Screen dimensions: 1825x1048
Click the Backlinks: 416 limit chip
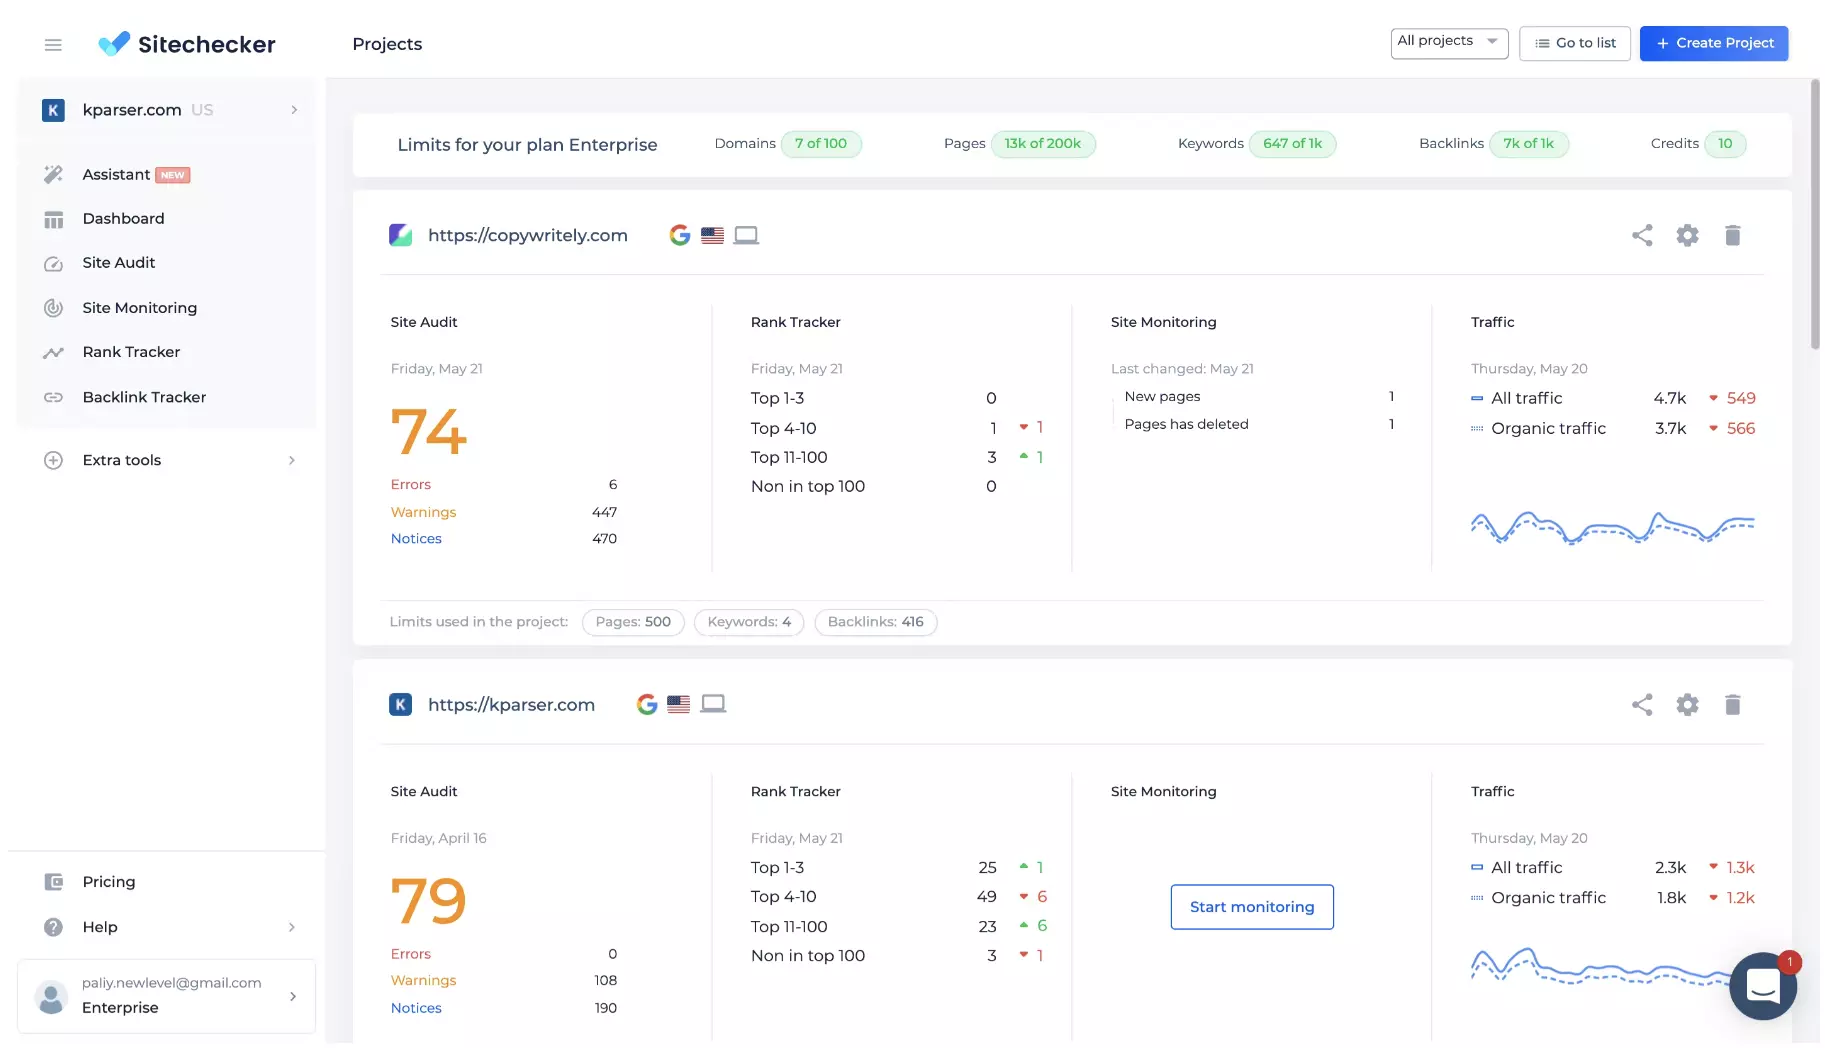pos(875,622)
